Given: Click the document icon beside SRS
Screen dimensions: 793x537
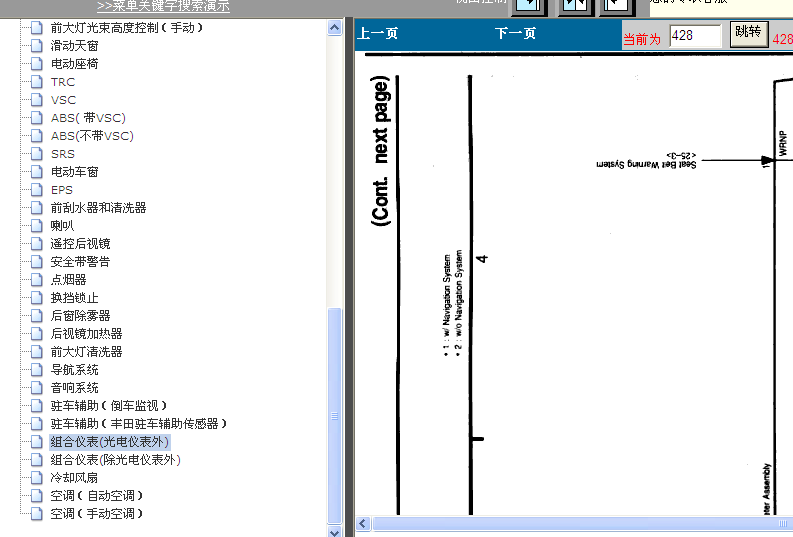Looking at the screenshot, I should pyautogui.click(x=36, y=154).
